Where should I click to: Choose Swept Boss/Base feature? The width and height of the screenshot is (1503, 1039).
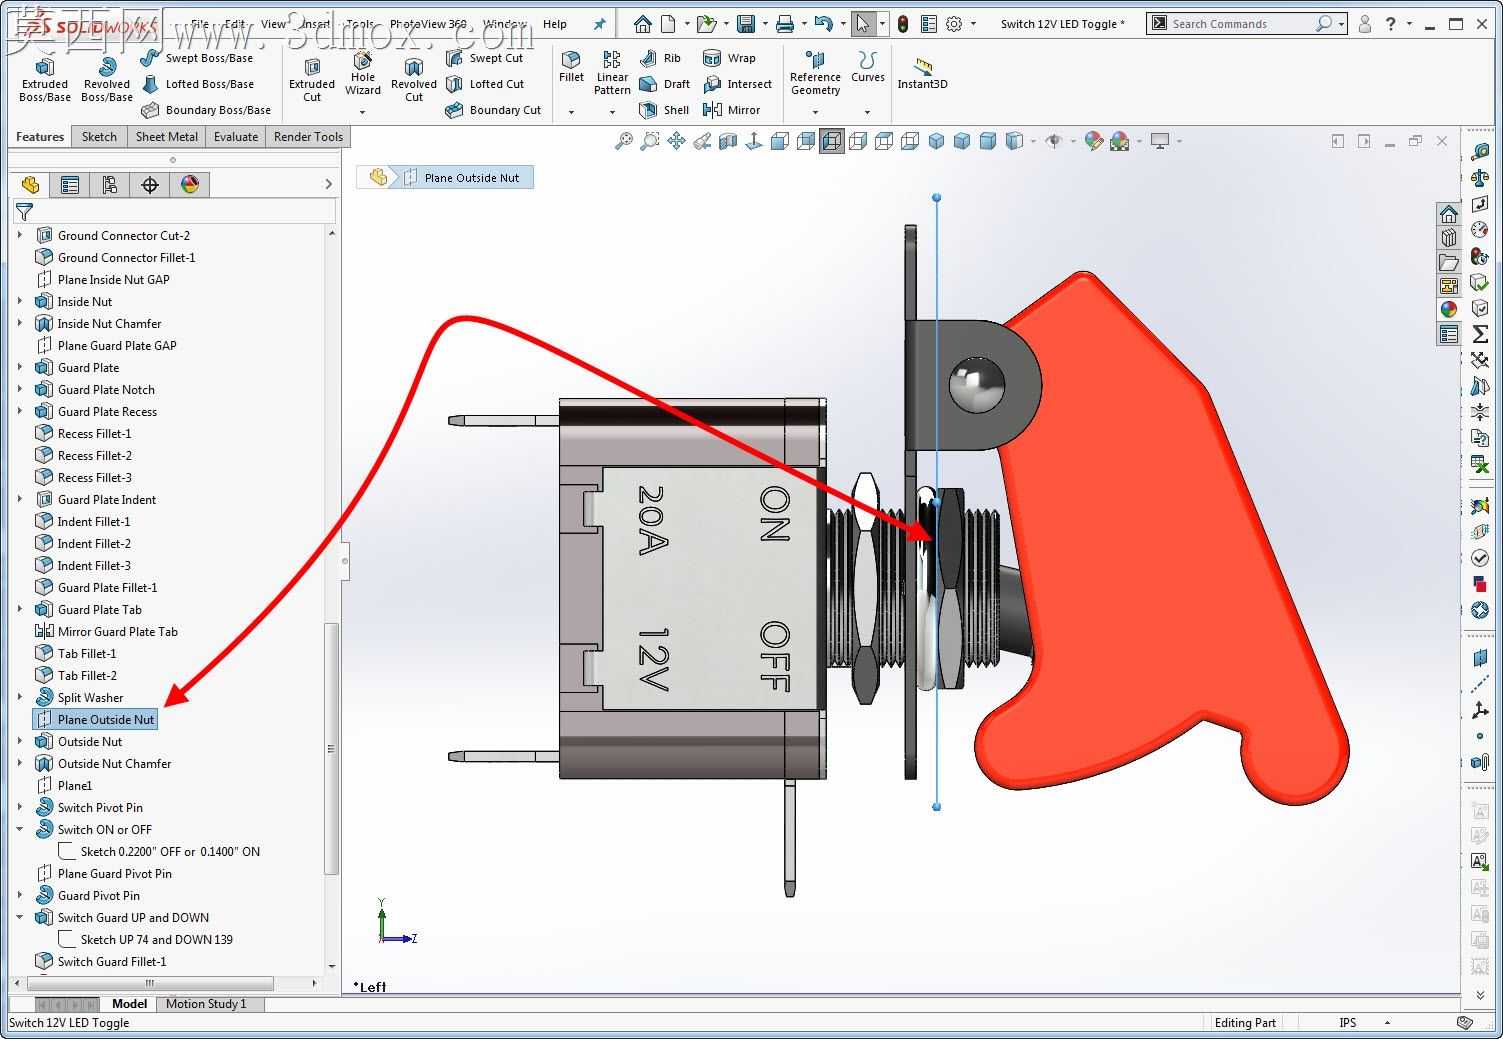tap(197, 58)
